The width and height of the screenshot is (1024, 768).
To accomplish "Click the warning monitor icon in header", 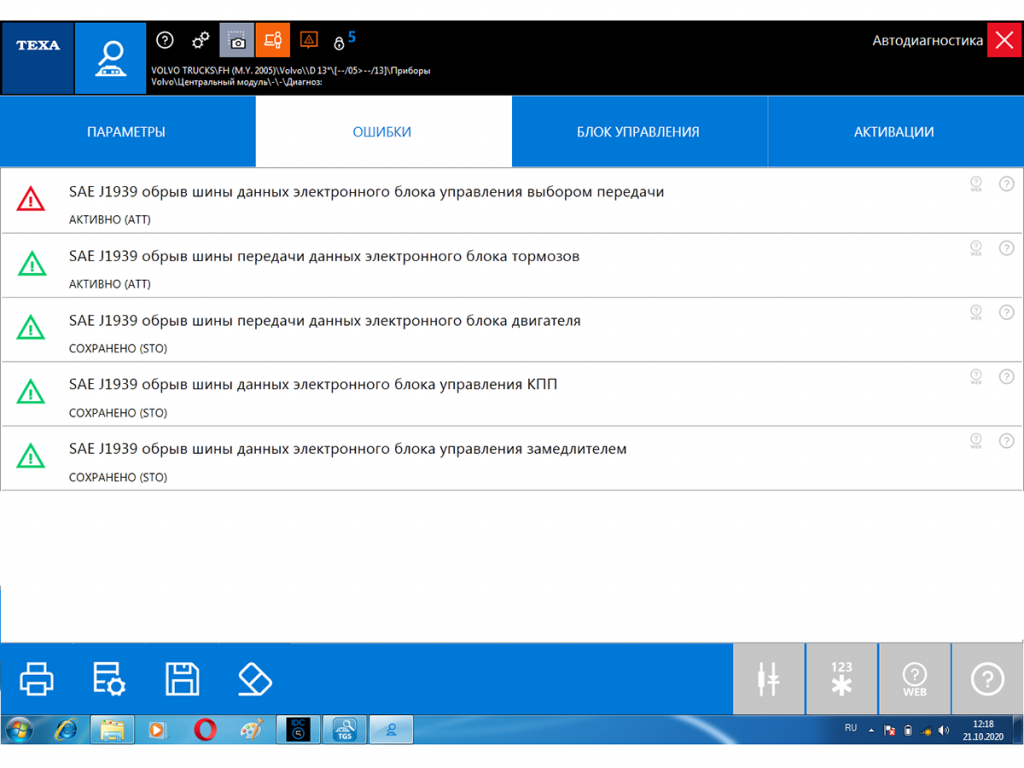I will (309, 41).
